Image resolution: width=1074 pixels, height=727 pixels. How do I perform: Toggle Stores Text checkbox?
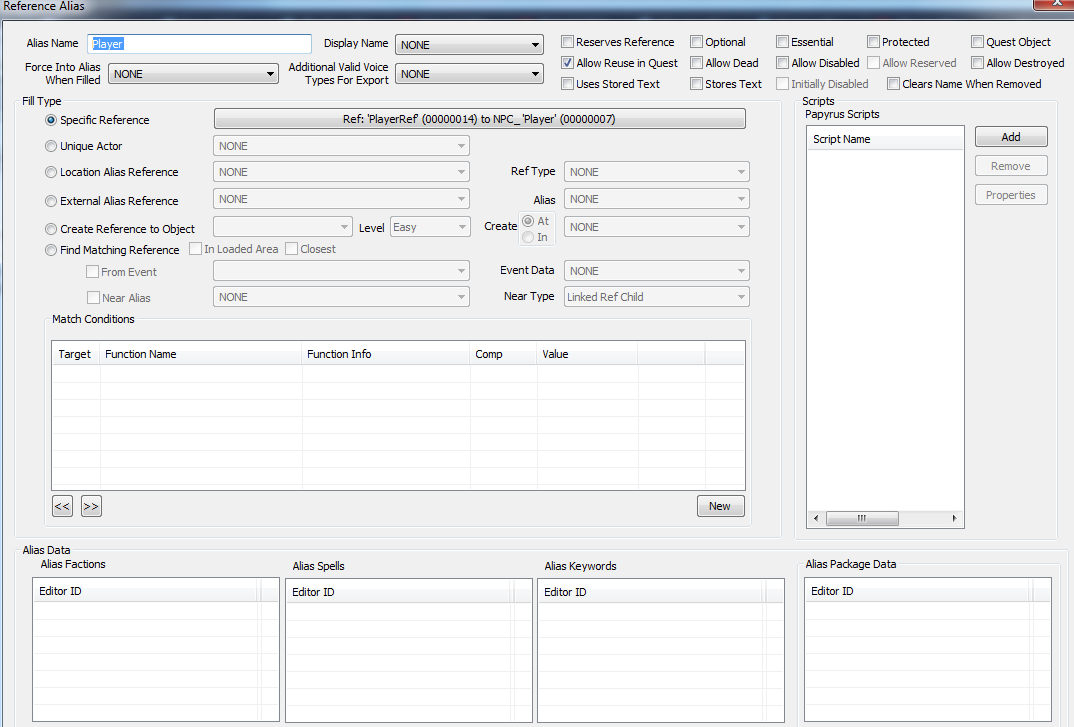tap(697, 84)
